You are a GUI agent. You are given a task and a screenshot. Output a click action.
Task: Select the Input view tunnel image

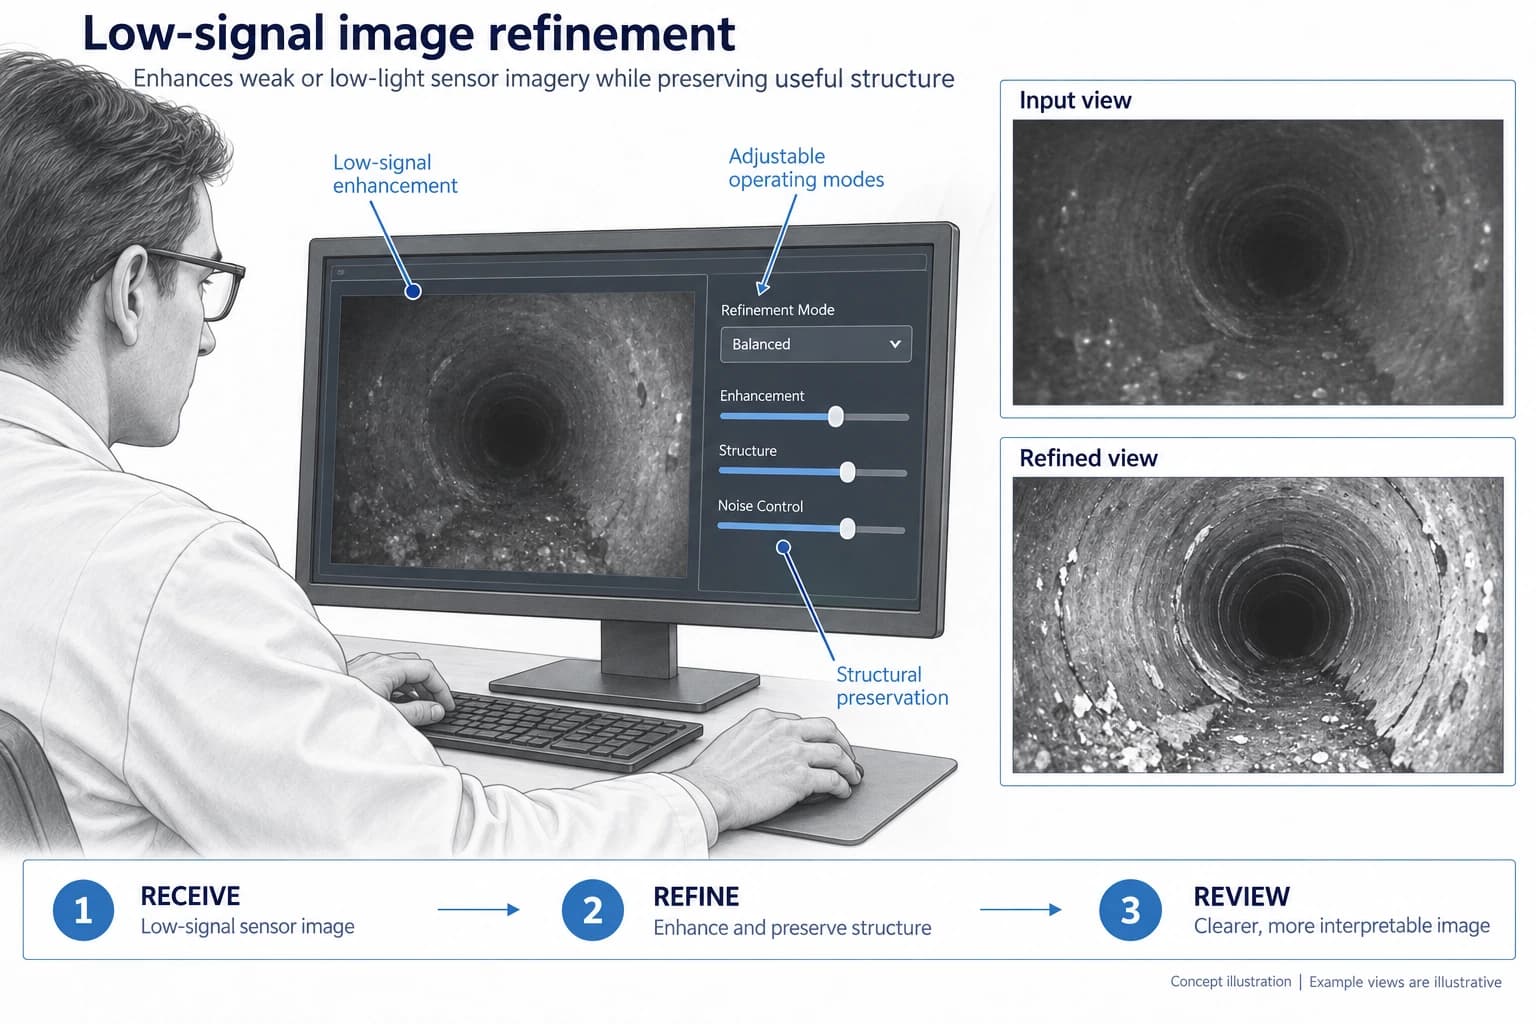[x=1257, y=262]
